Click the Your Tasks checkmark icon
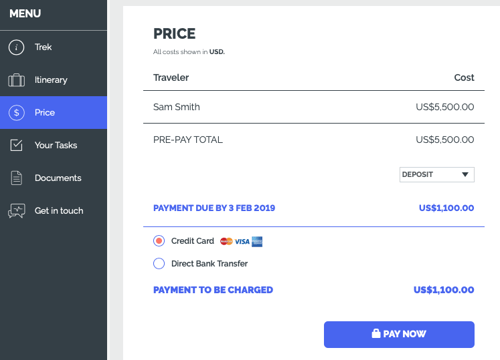Image resolution: width=500 pixels, height=360 pixels. (16, 145)
